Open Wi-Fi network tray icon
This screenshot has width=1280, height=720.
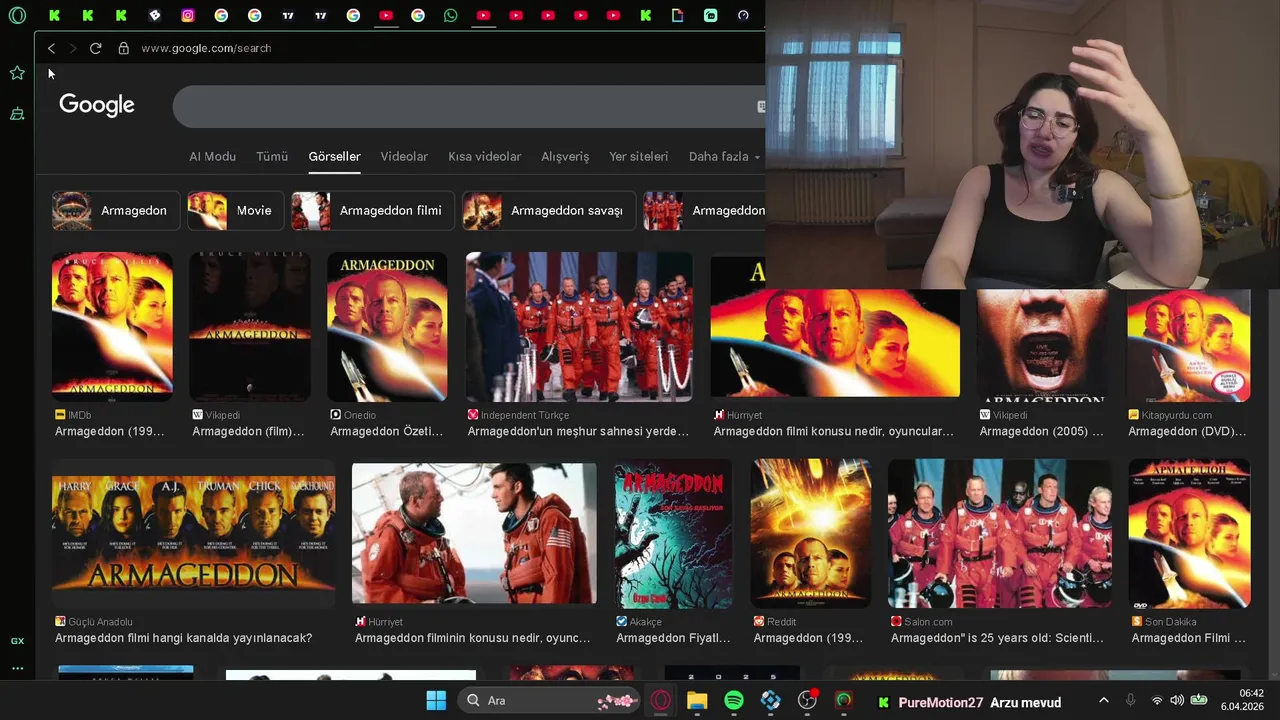[1157, 701]
